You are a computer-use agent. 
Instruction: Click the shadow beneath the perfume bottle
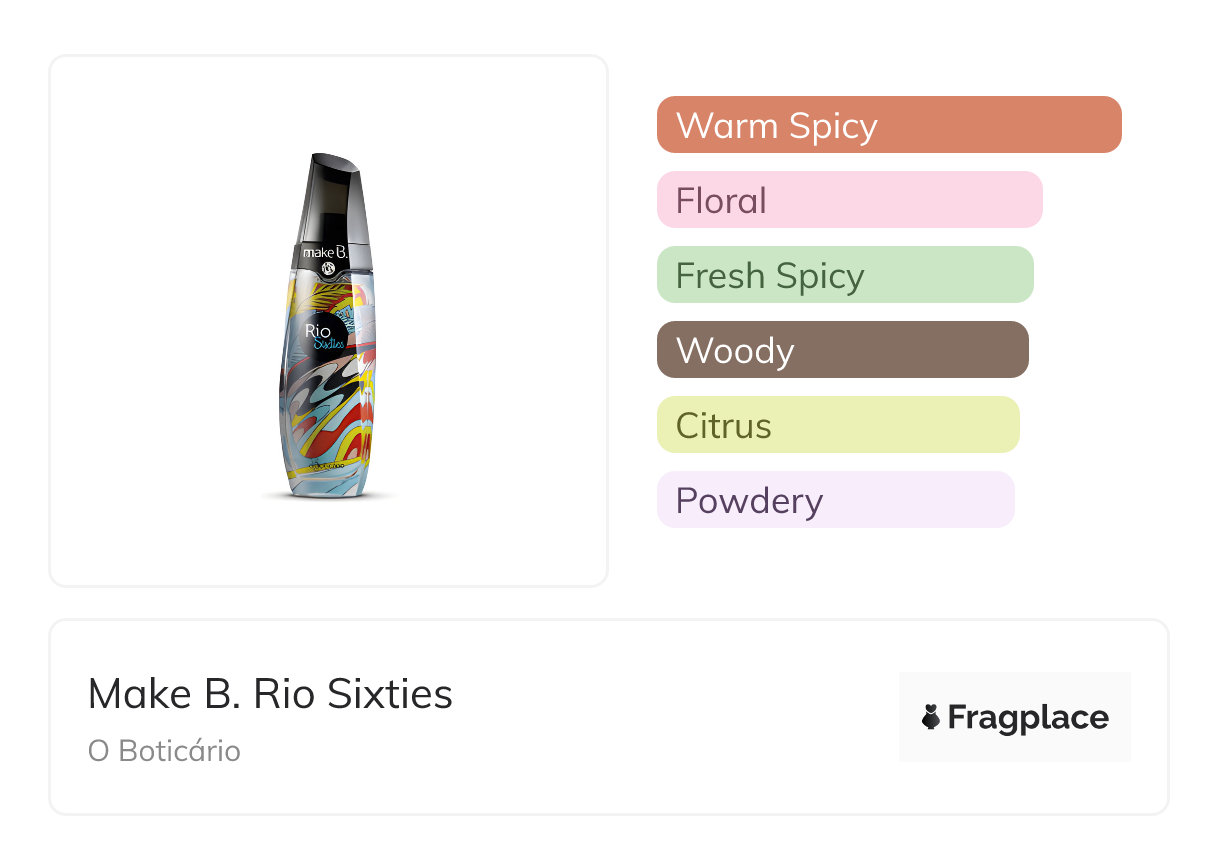(x=328, y=495)
